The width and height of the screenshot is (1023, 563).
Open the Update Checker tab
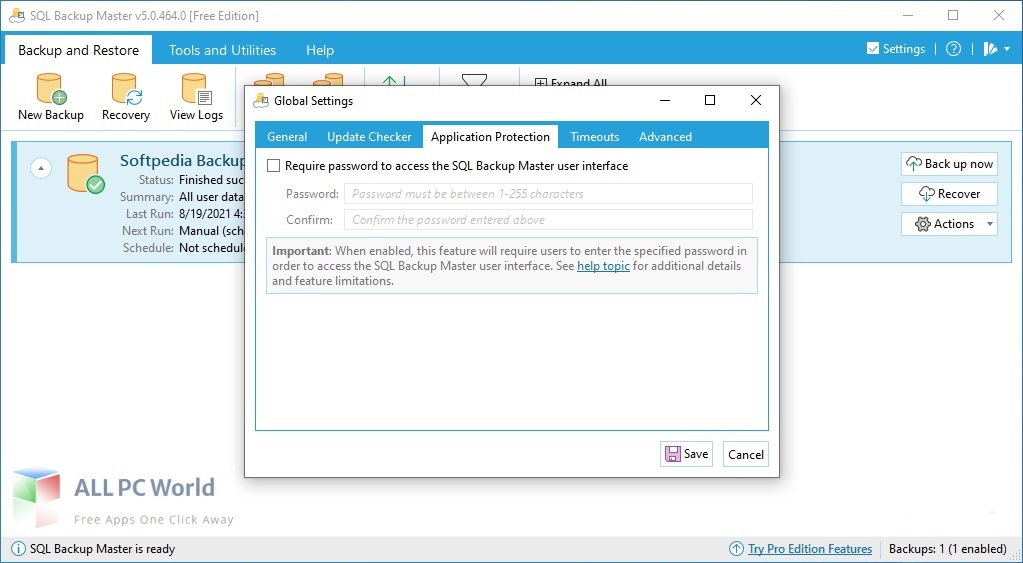[x=369, y=137]
